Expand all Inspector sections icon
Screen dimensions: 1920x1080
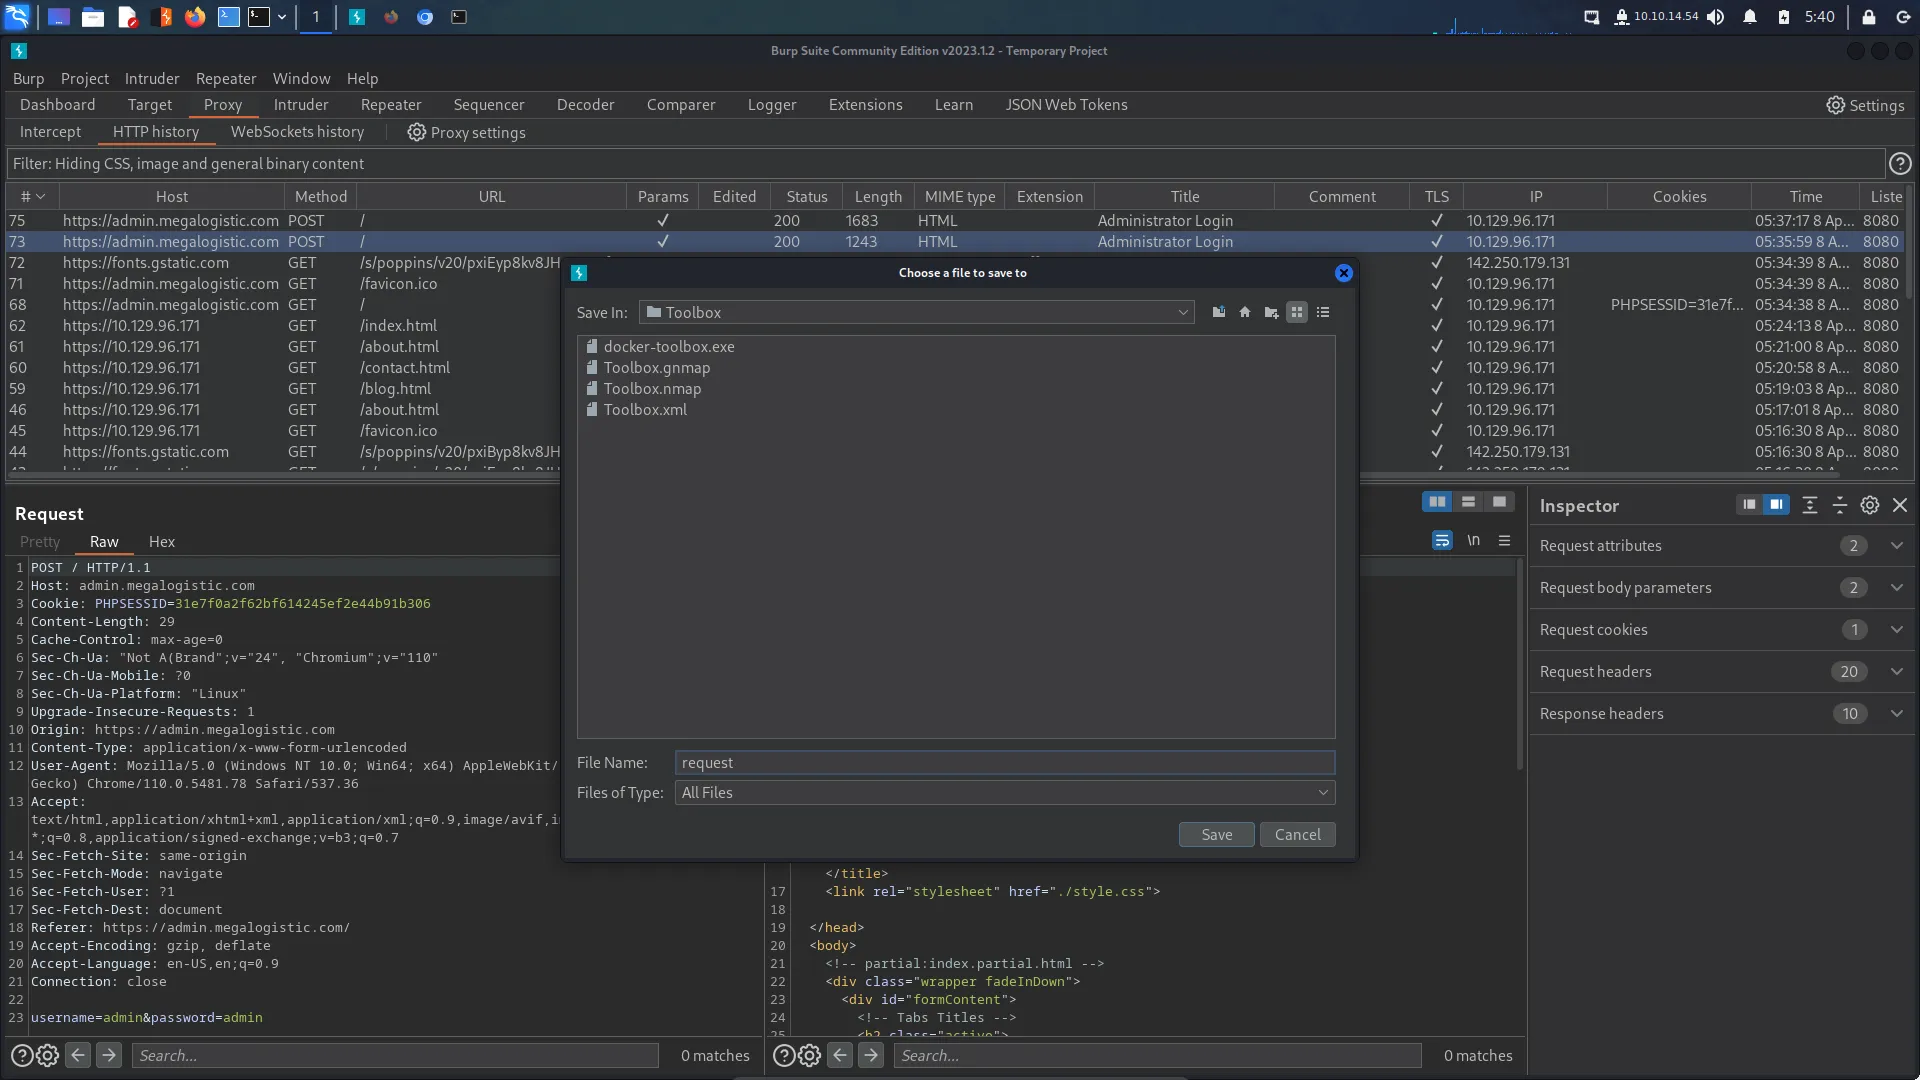click(x=1810, y=505)
